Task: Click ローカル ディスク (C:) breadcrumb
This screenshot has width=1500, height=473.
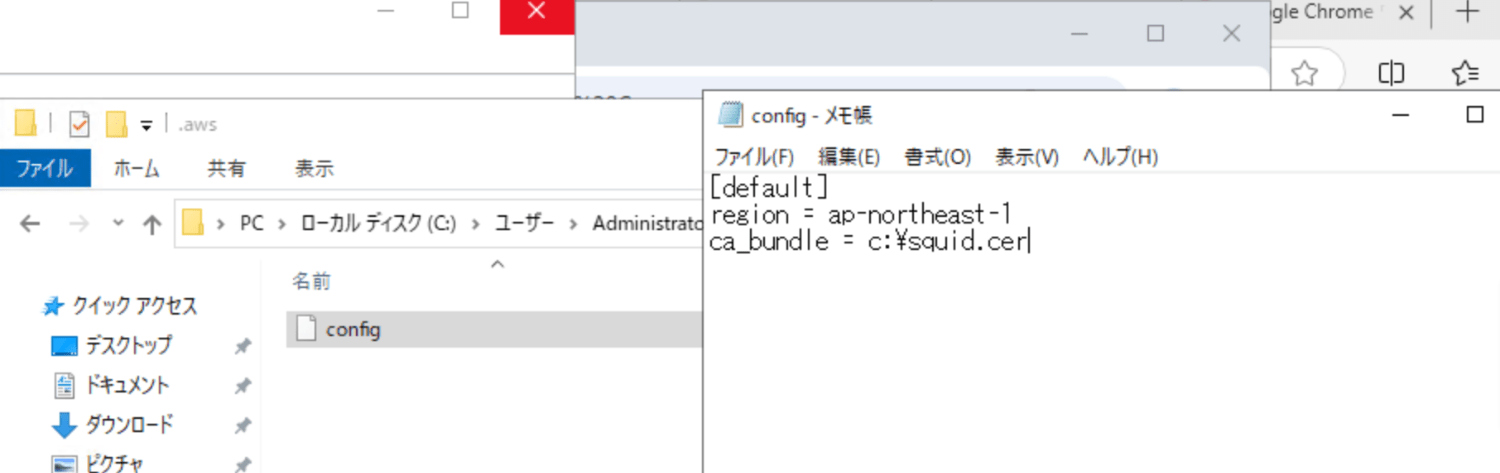Action: point(379,223)
